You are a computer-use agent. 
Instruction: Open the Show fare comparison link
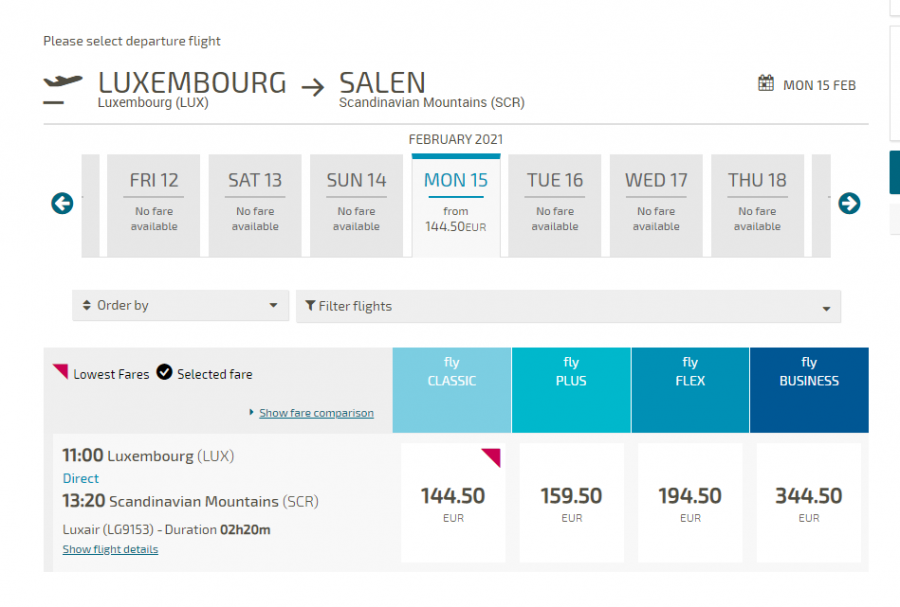click(x=316, y=413)
